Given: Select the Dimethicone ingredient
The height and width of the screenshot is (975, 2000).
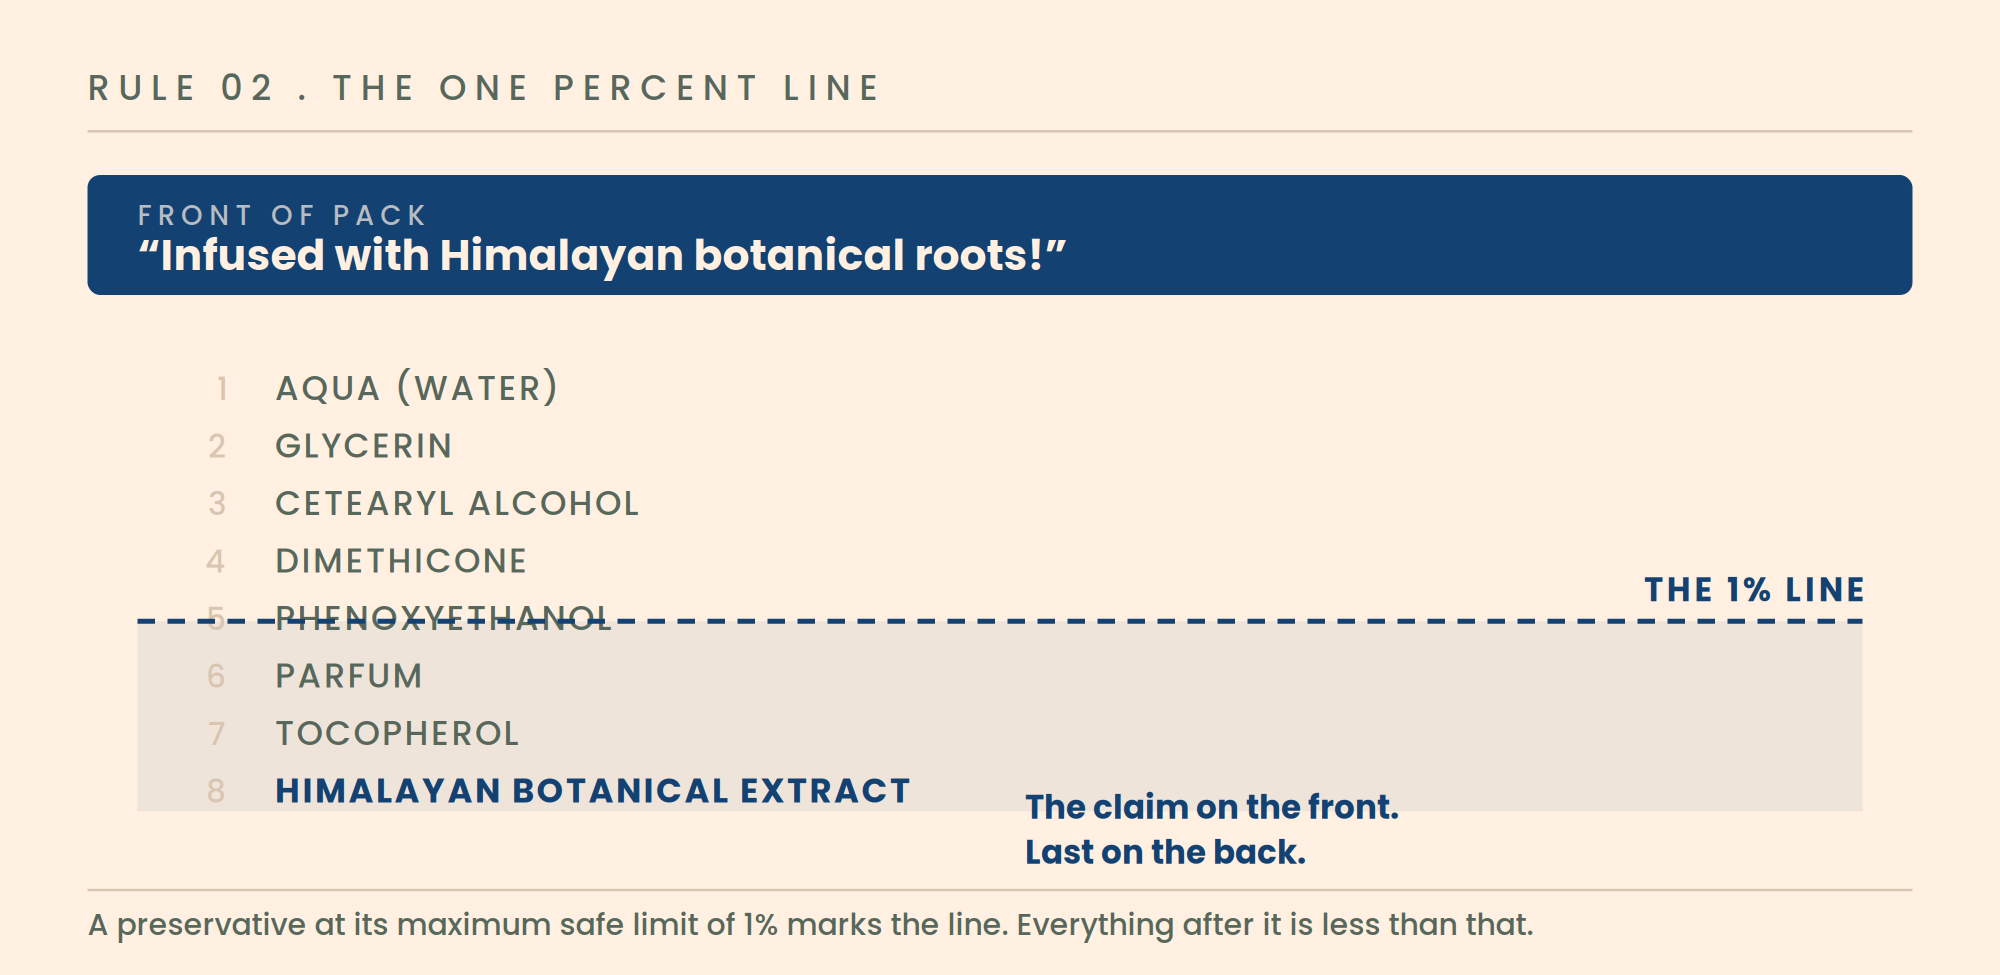Looking at the screenshot, I should pos(401,561).
